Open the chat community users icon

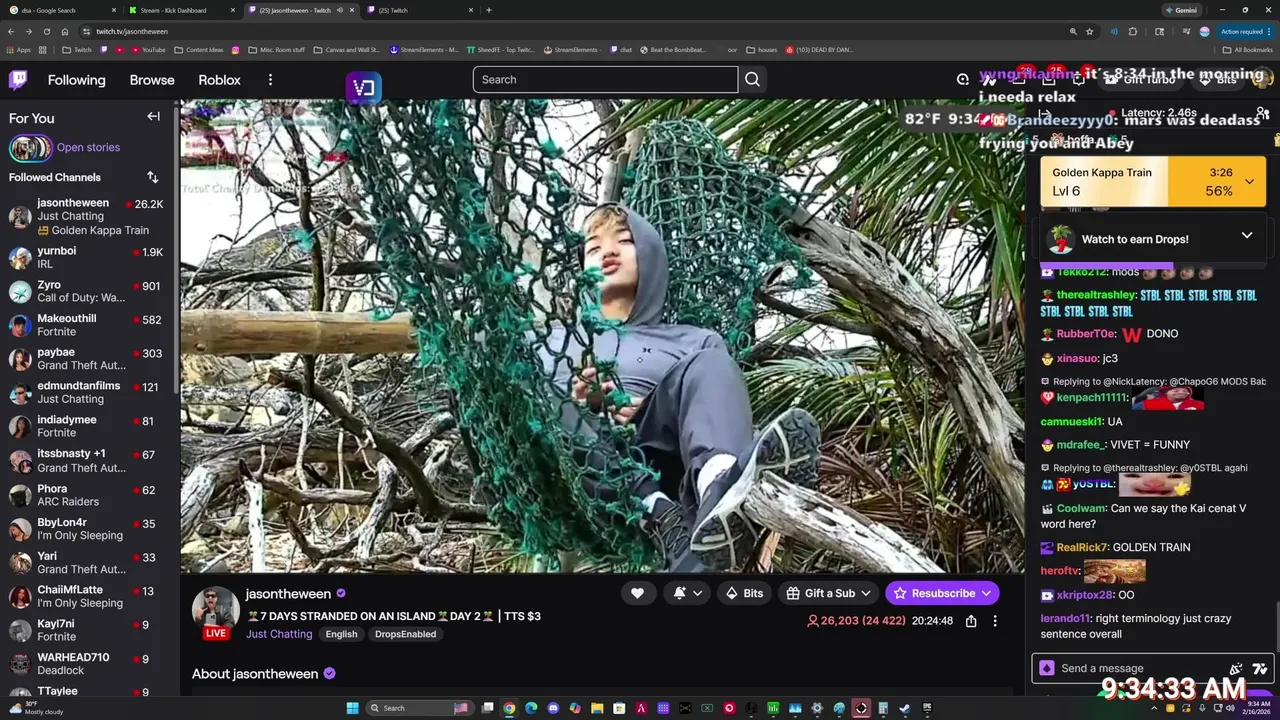coord(1263,113)
